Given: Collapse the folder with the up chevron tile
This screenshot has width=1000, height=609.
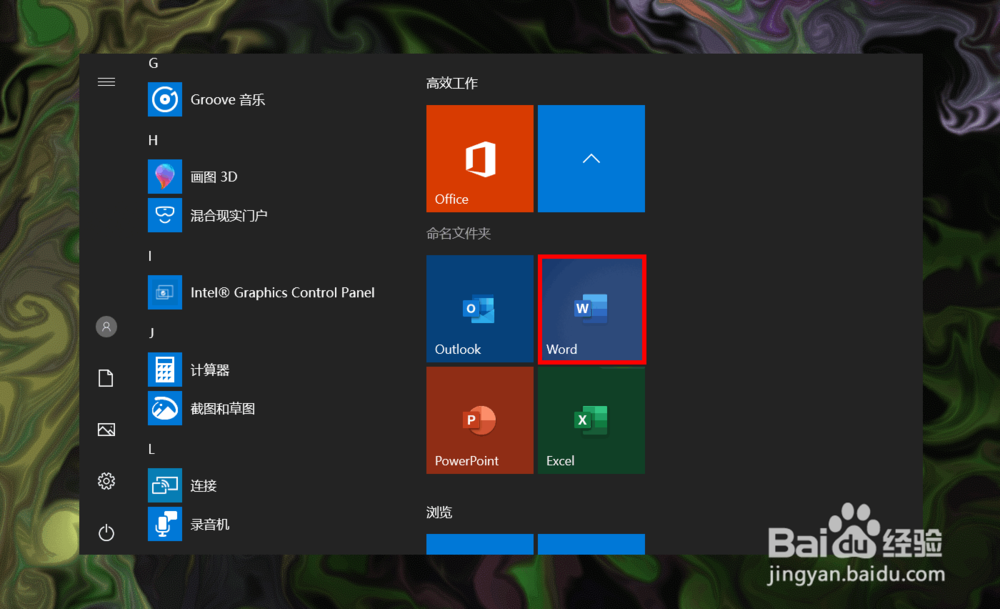Looking at the screenshot, I should pos(591,159).
